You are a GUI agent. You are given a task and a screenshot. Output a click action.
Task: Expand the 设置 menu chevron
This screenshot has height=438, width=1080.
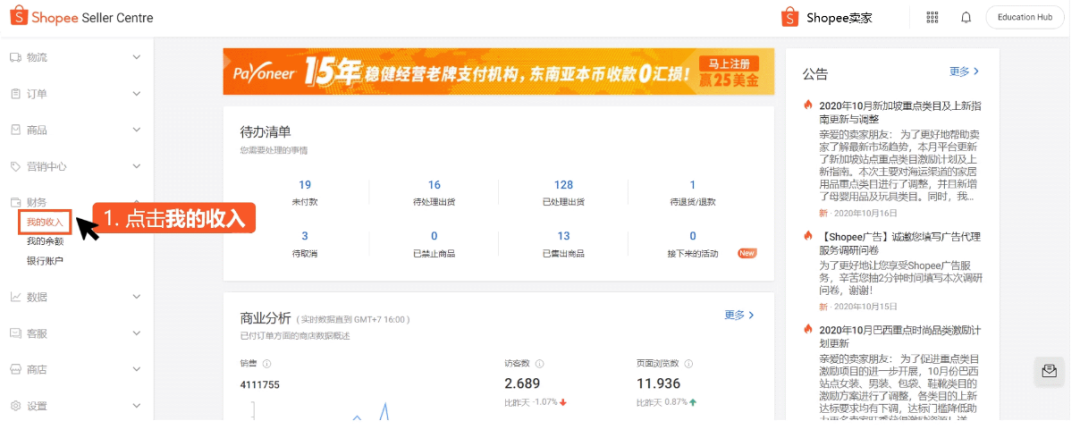pos(136,406)
